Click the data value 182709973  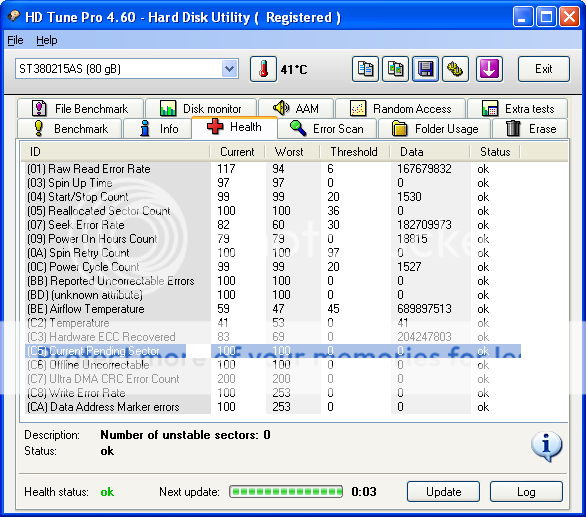(x=424, y=225)
